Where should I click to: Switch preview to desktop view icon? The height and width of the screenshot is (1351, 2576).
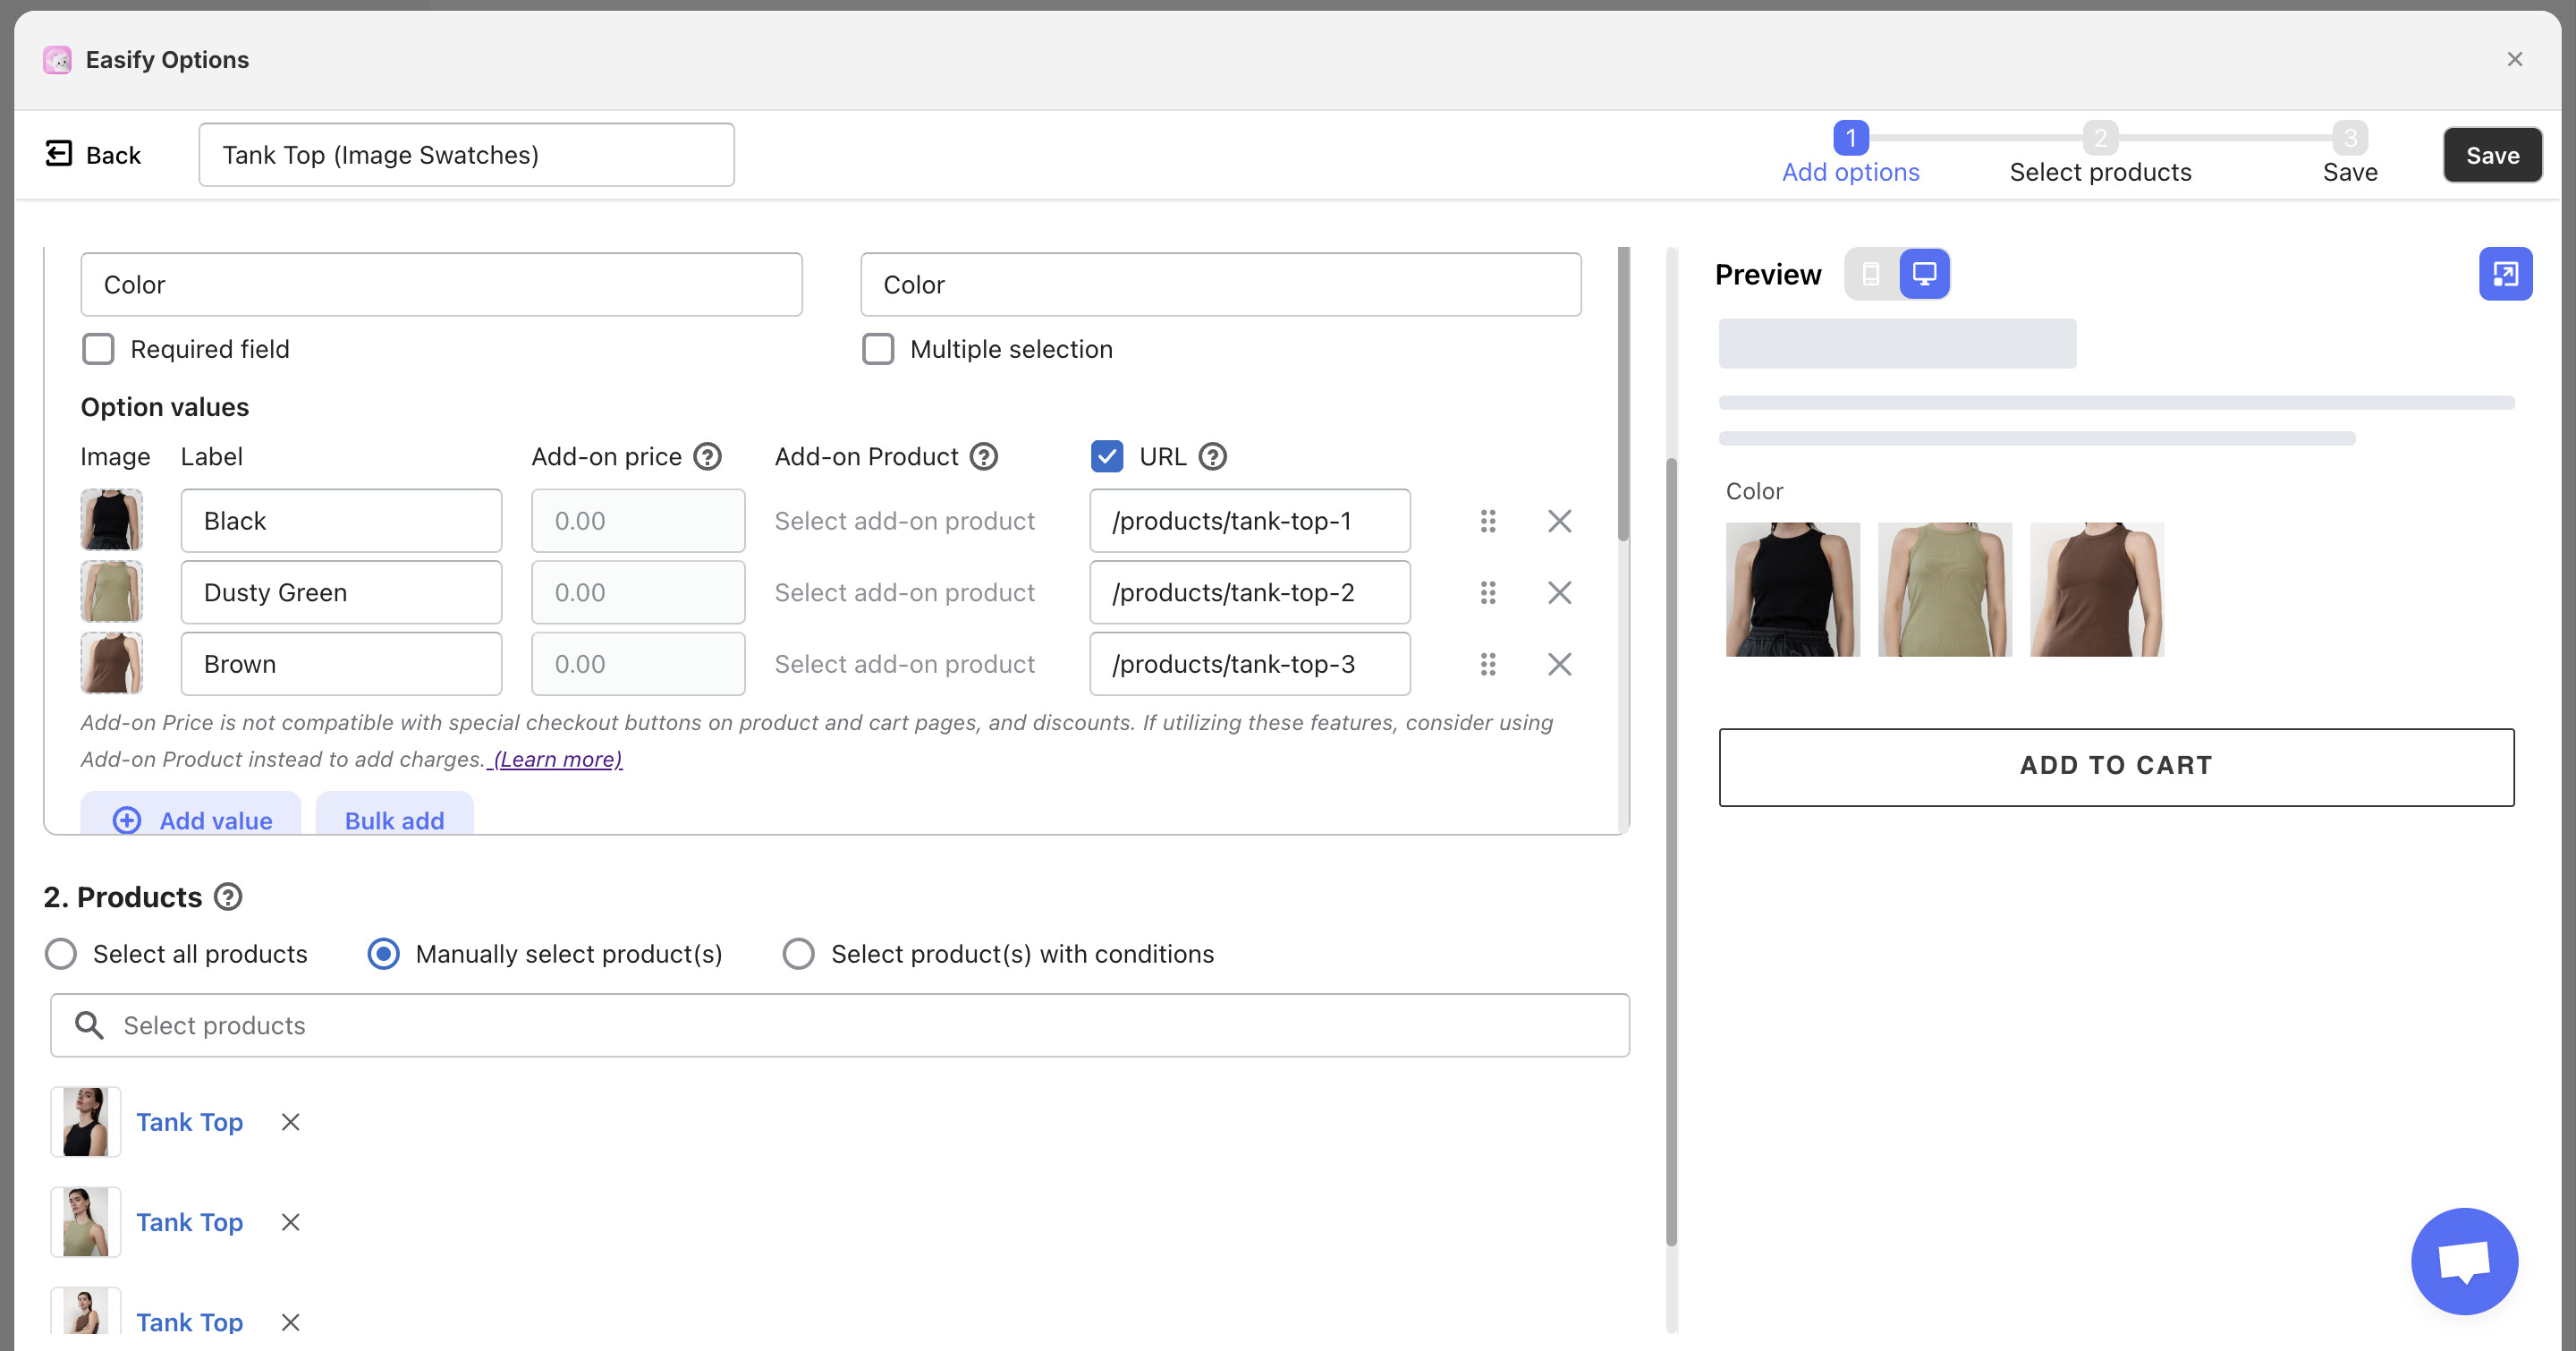pyautogui.click(x=1924, y=274)
